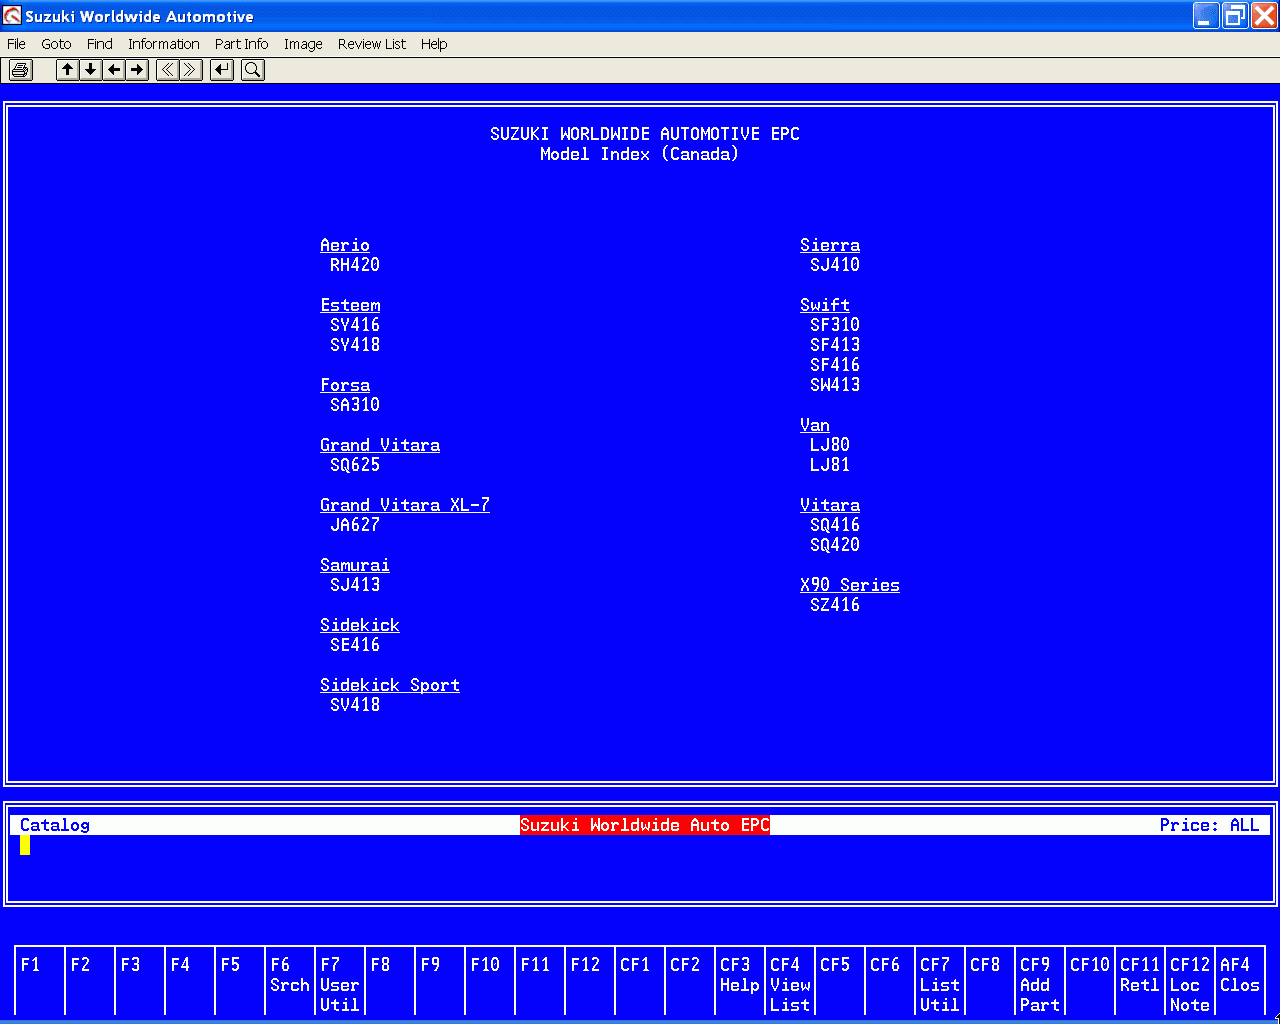Screen dimensions: 1280x1024
Task: Click the CF9 Add Part function key
Action: pyautogui.click(x=1040, y=982)
